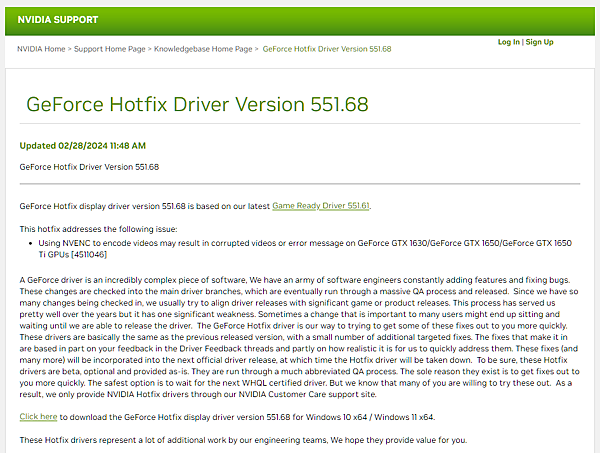600x453 pixels.
Task: Open the Game Ready Driver 551.61 link
Action: 321,206
